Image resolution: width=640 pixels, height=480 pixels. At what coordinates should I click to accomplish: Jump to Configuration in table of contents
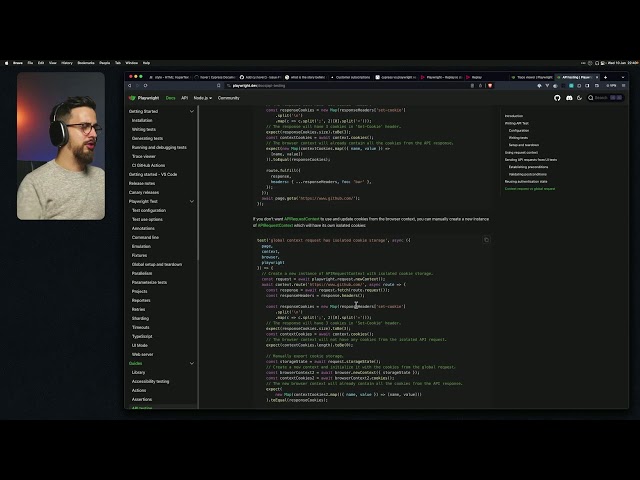519,131
